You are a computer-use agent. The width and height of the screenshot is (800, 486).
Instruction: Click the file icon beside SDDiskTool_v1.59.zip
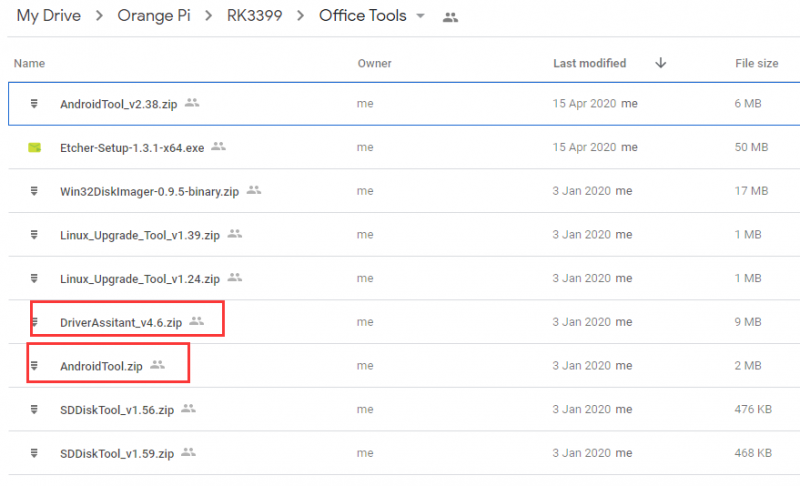(x=34, y=453)
